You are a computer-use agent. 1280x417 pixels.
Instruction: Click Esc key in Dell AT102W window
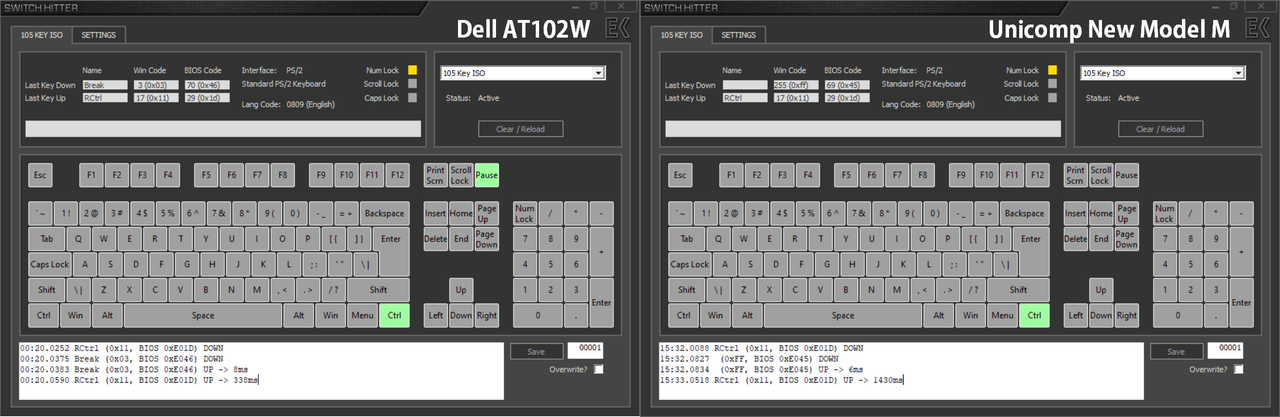41,175
